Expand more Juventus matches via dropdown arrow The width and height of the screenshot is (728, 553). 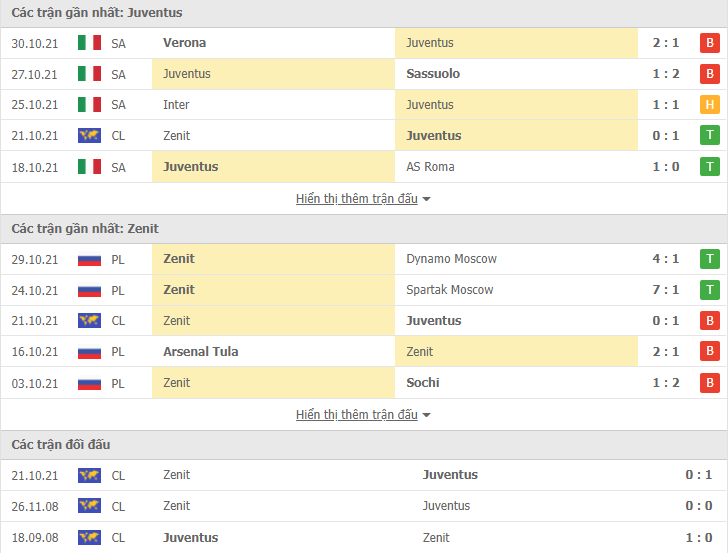(427, 199)
